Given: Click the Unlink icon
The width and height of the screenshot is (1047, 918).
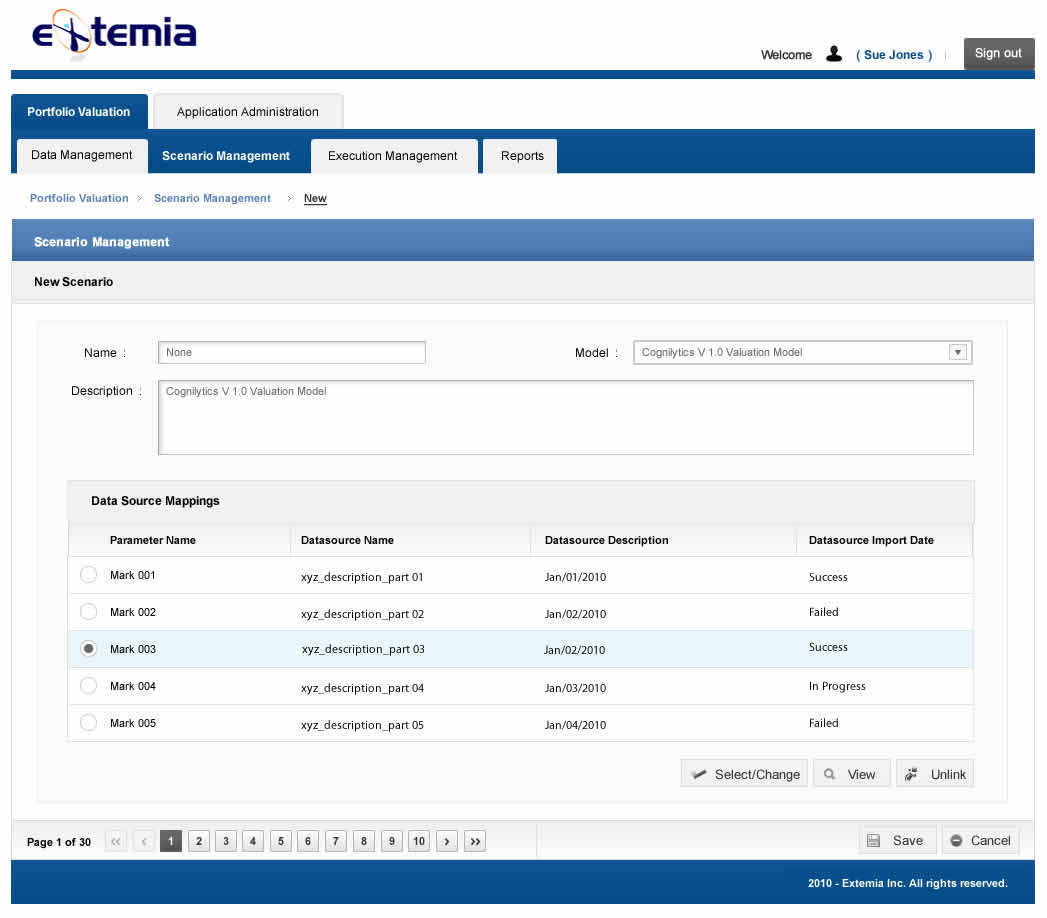Looking at the screenshot, I should (x=911, y=774).
